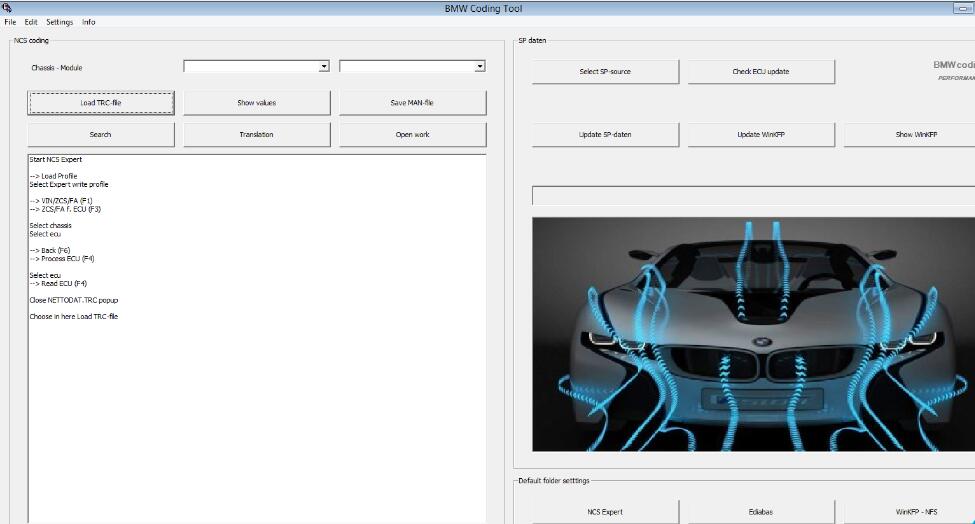
Task: Choose the Select SP-source button
Action: click(x=605, y=72)
